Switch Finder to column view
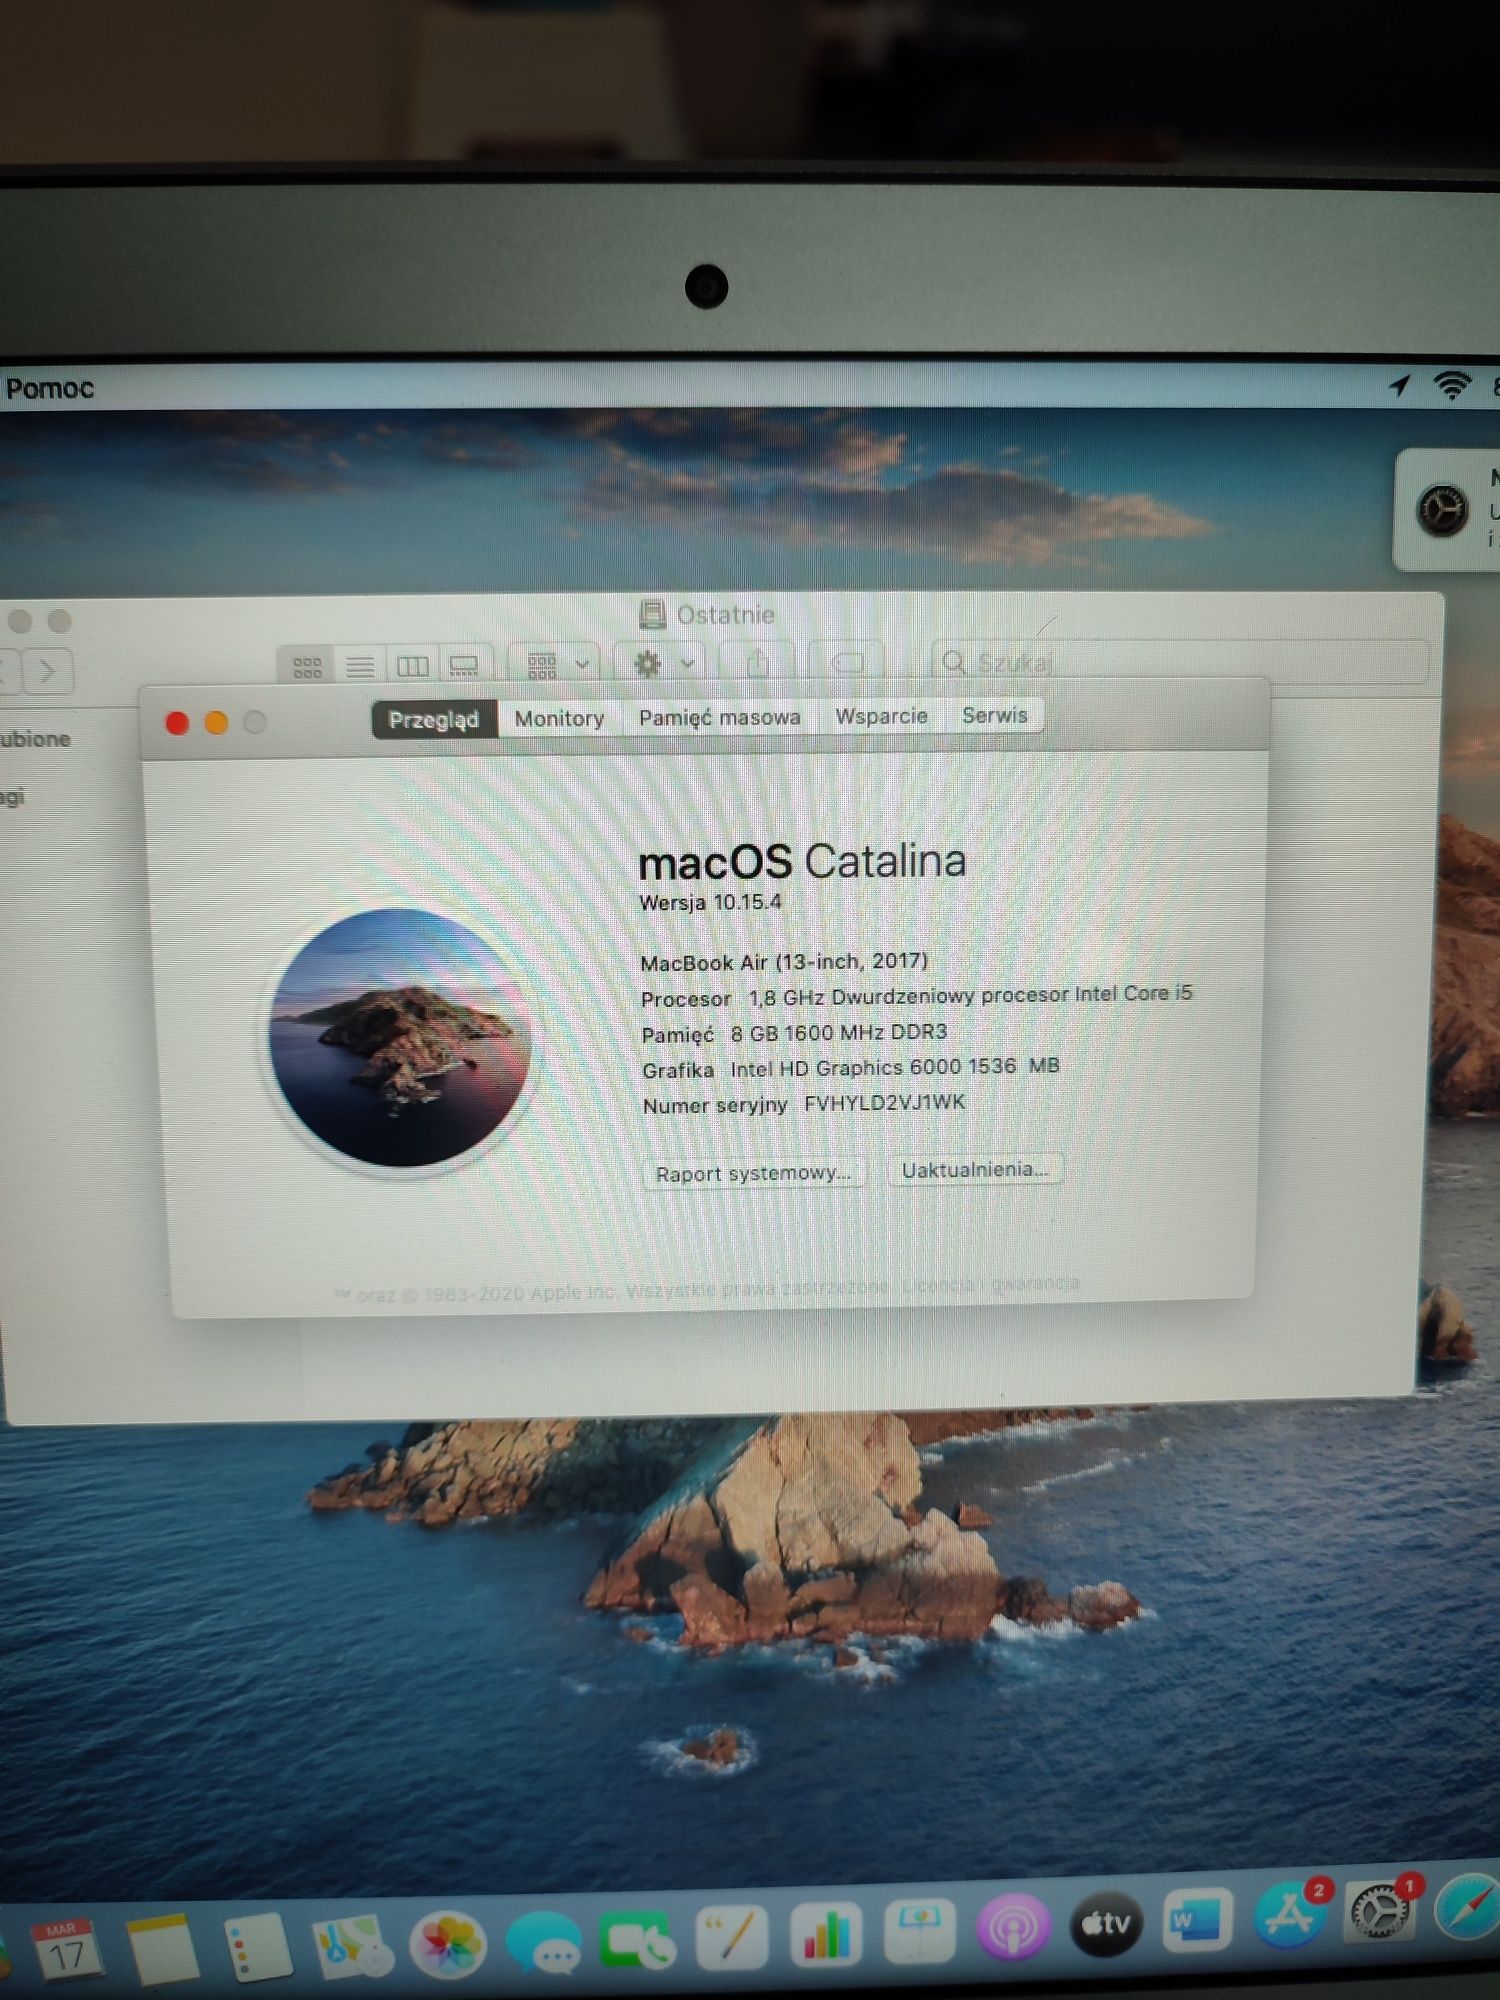The image size is (1500, 2000). 413,665
